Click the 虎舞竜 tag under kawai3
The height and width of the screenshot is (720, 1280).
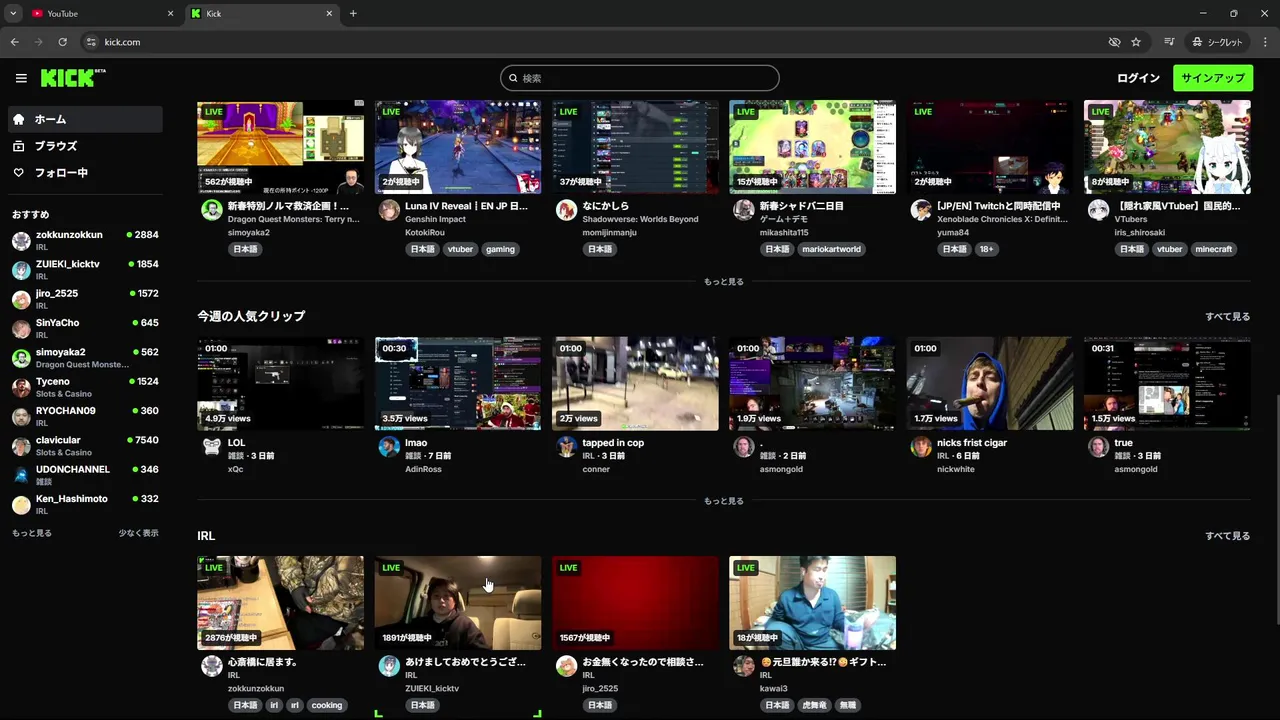(x=813, y=705)
